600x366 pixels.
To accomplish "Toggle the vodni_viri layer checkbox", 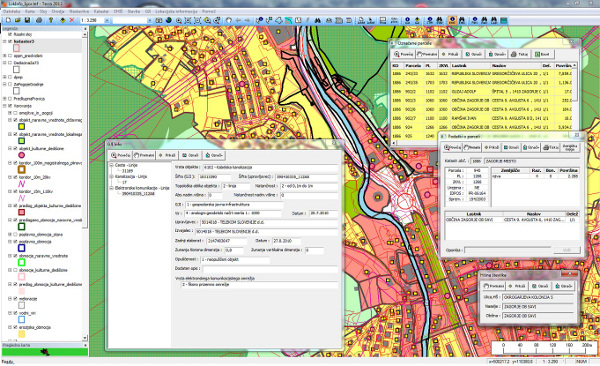I will point(15,313).
